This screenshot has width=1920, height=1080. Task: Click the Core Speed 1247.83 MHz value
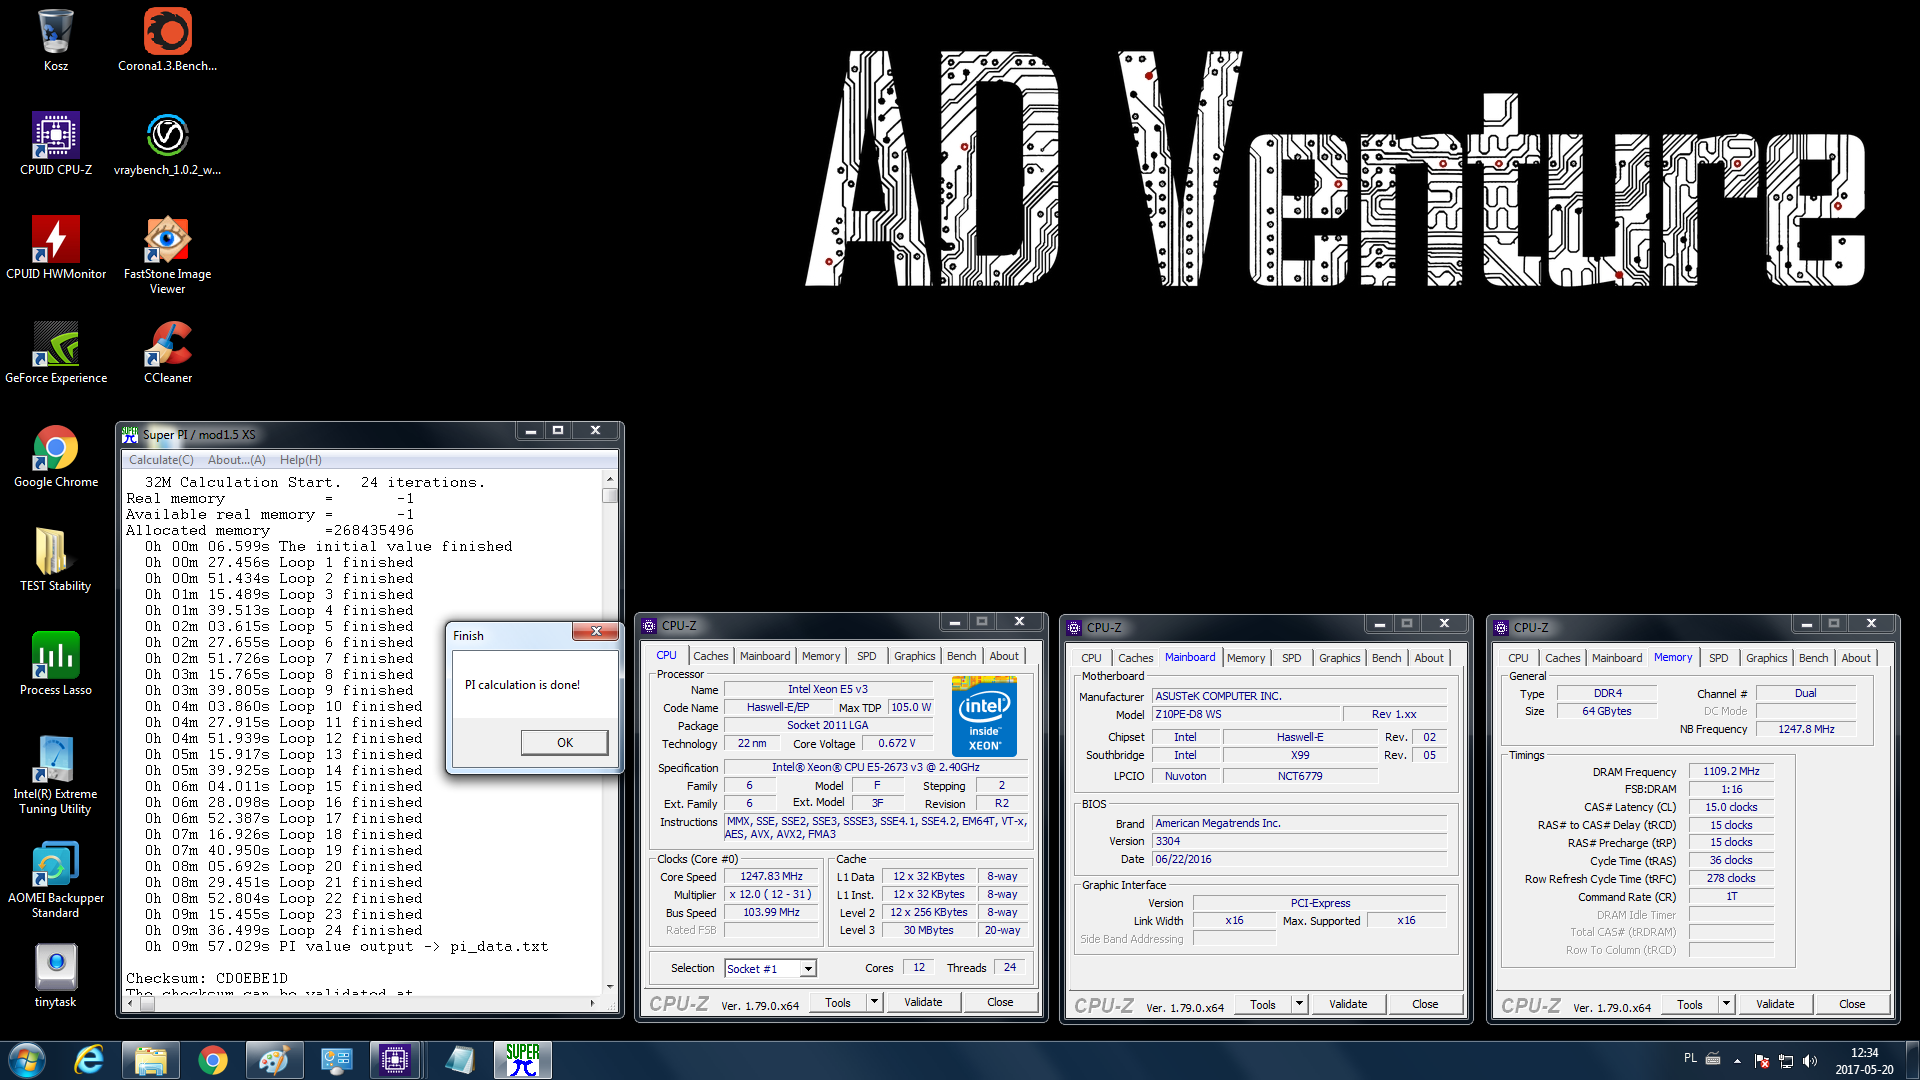coord(771,877)
